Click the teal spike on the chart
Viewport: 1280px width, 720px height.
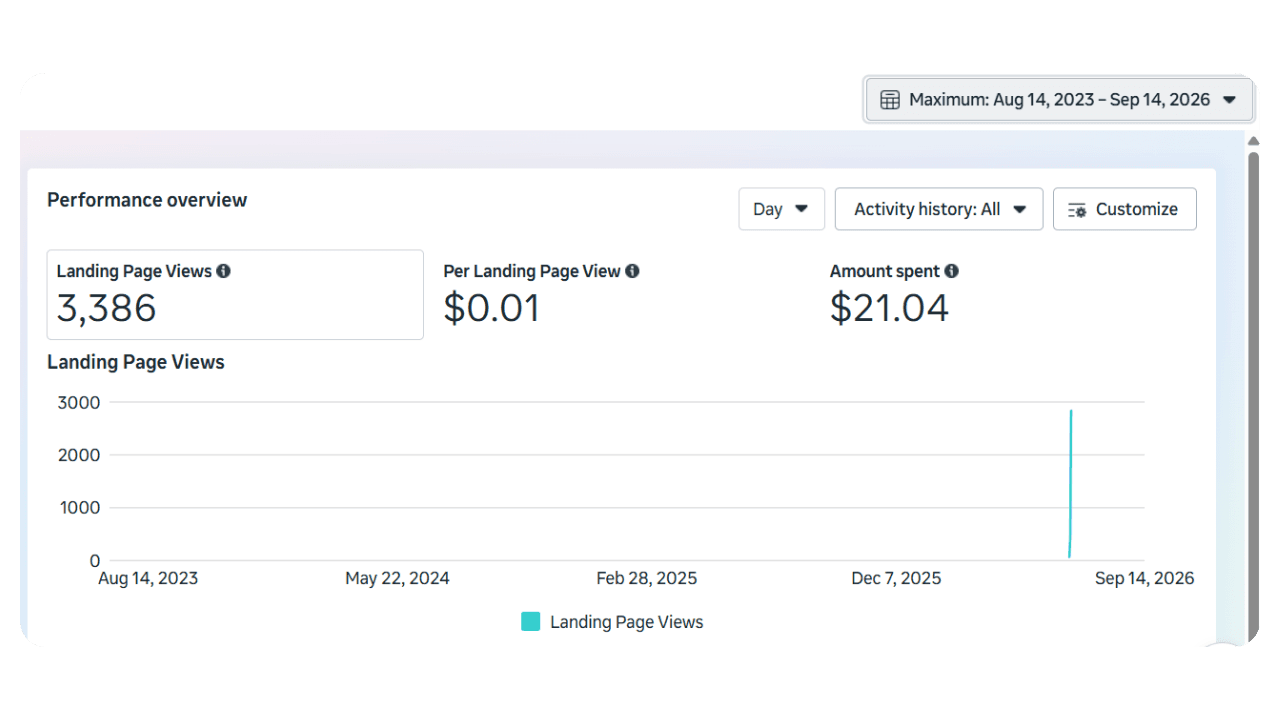click(x=1070, y=483)
